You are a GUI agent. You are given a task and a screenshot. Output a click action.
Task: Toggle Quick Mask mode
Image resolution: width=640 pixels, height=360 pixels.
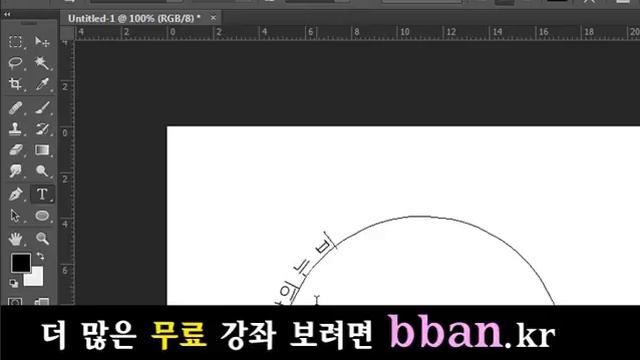coord(16,302)
